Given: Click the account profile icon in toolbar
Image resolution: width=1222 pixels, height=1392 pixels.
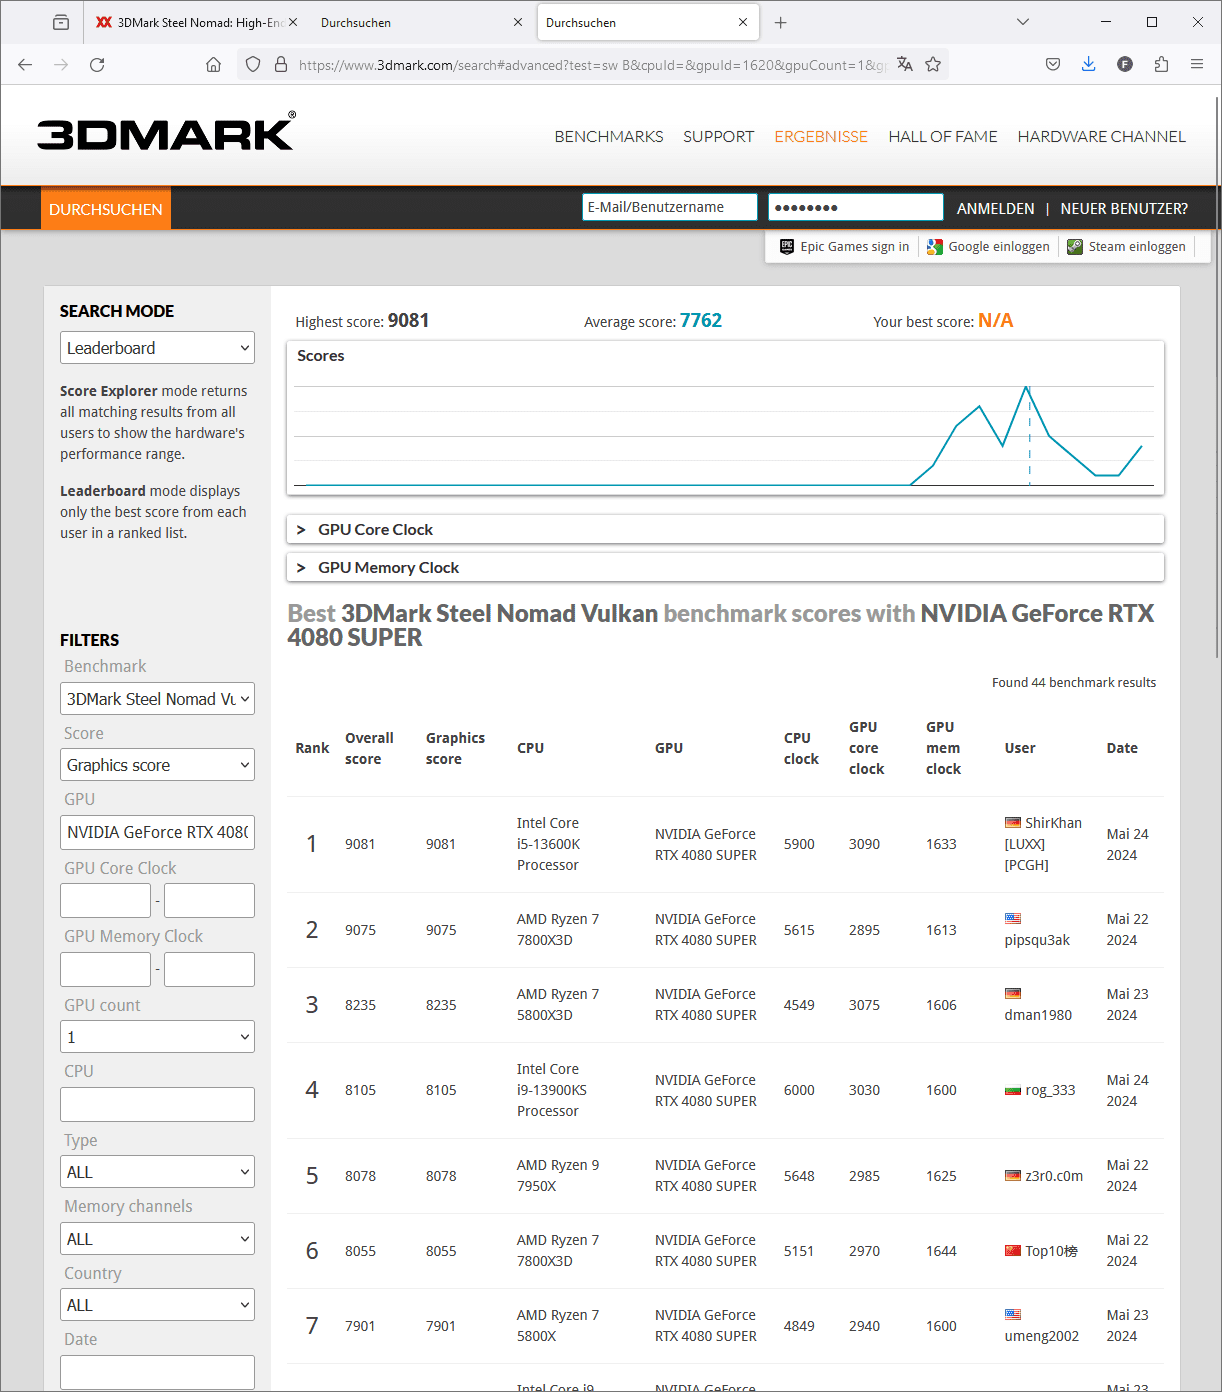Looking at the screenshot, I should (1125, 64).
